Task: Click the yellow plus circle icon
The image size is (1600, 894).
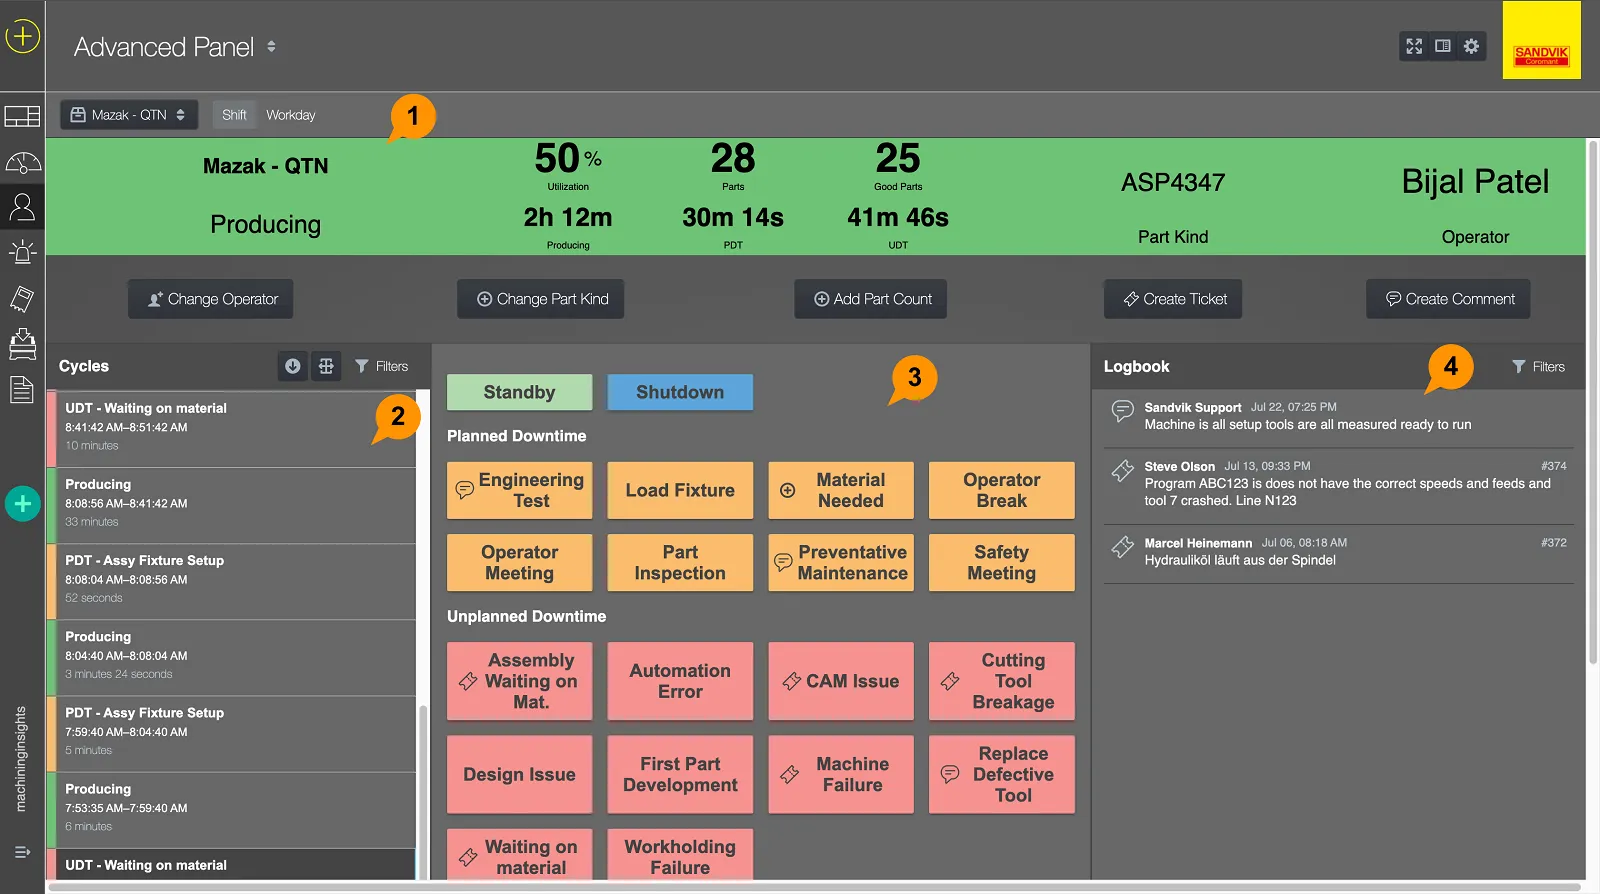Action: click(22, 37)
